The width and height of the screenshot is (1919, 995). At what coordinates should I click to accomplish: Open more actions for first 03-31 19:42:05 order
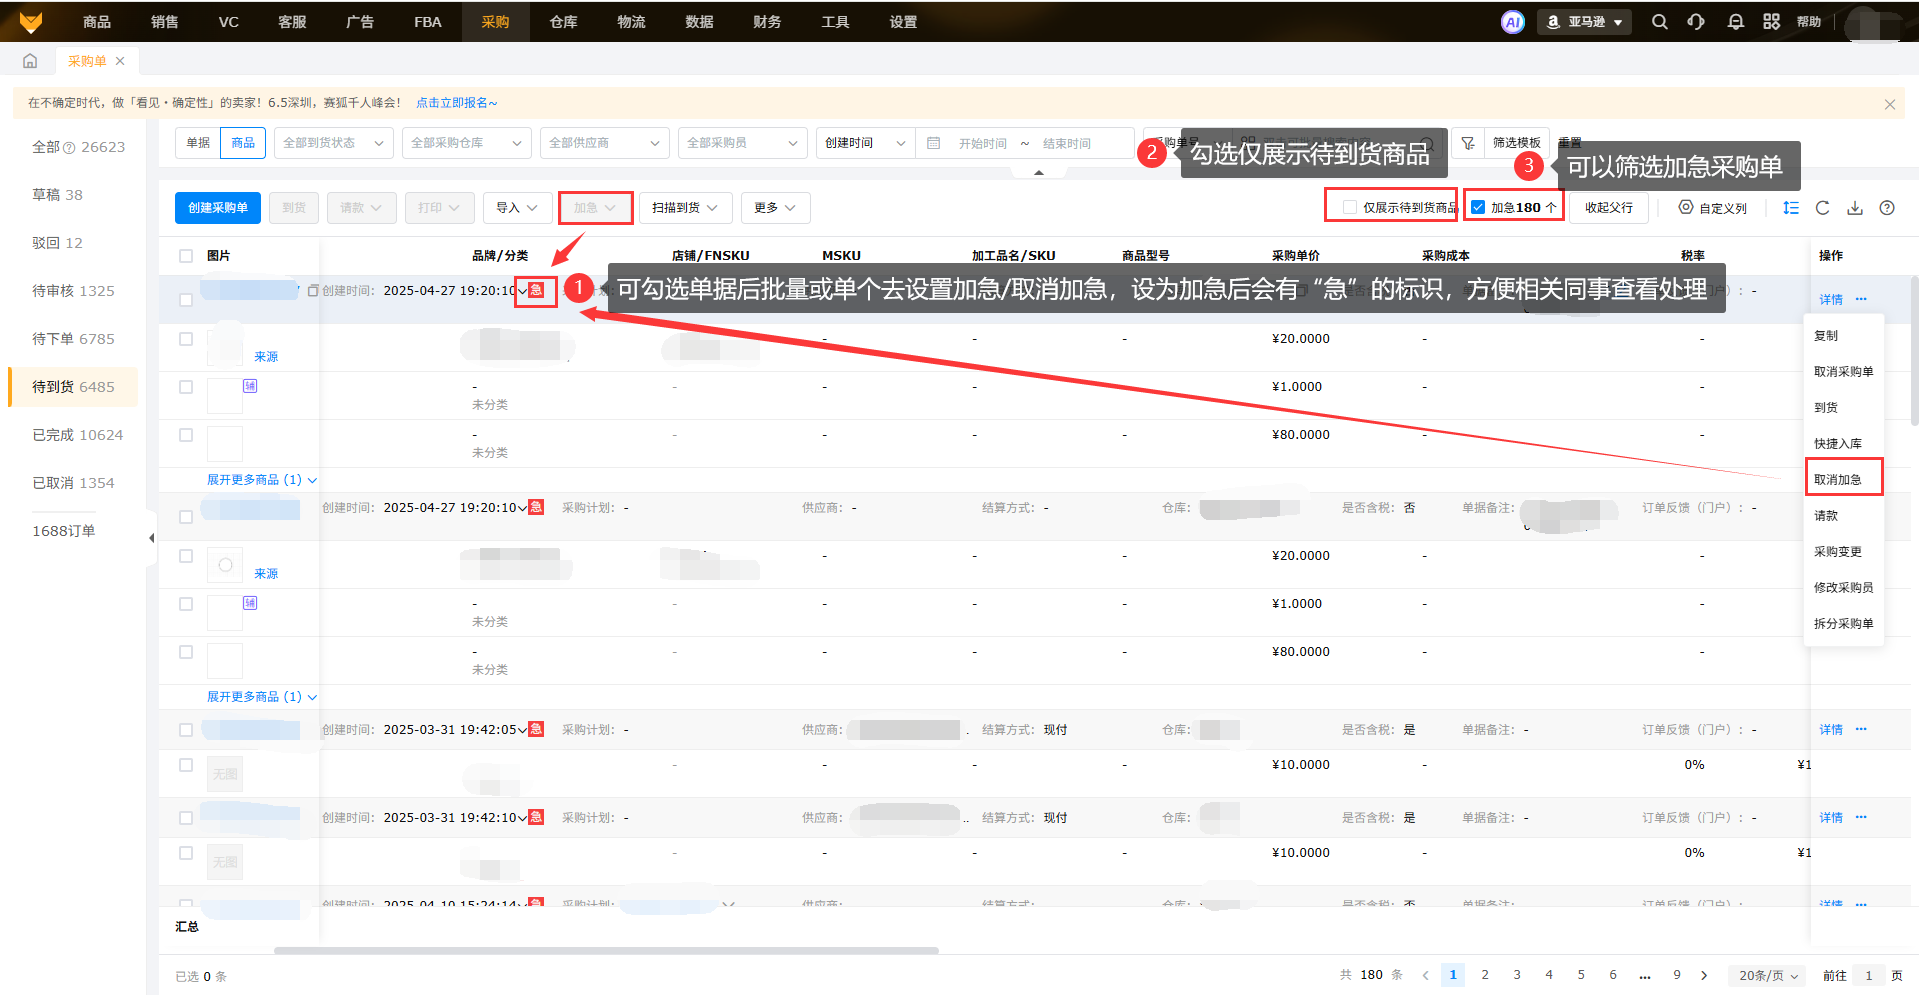1861,729
